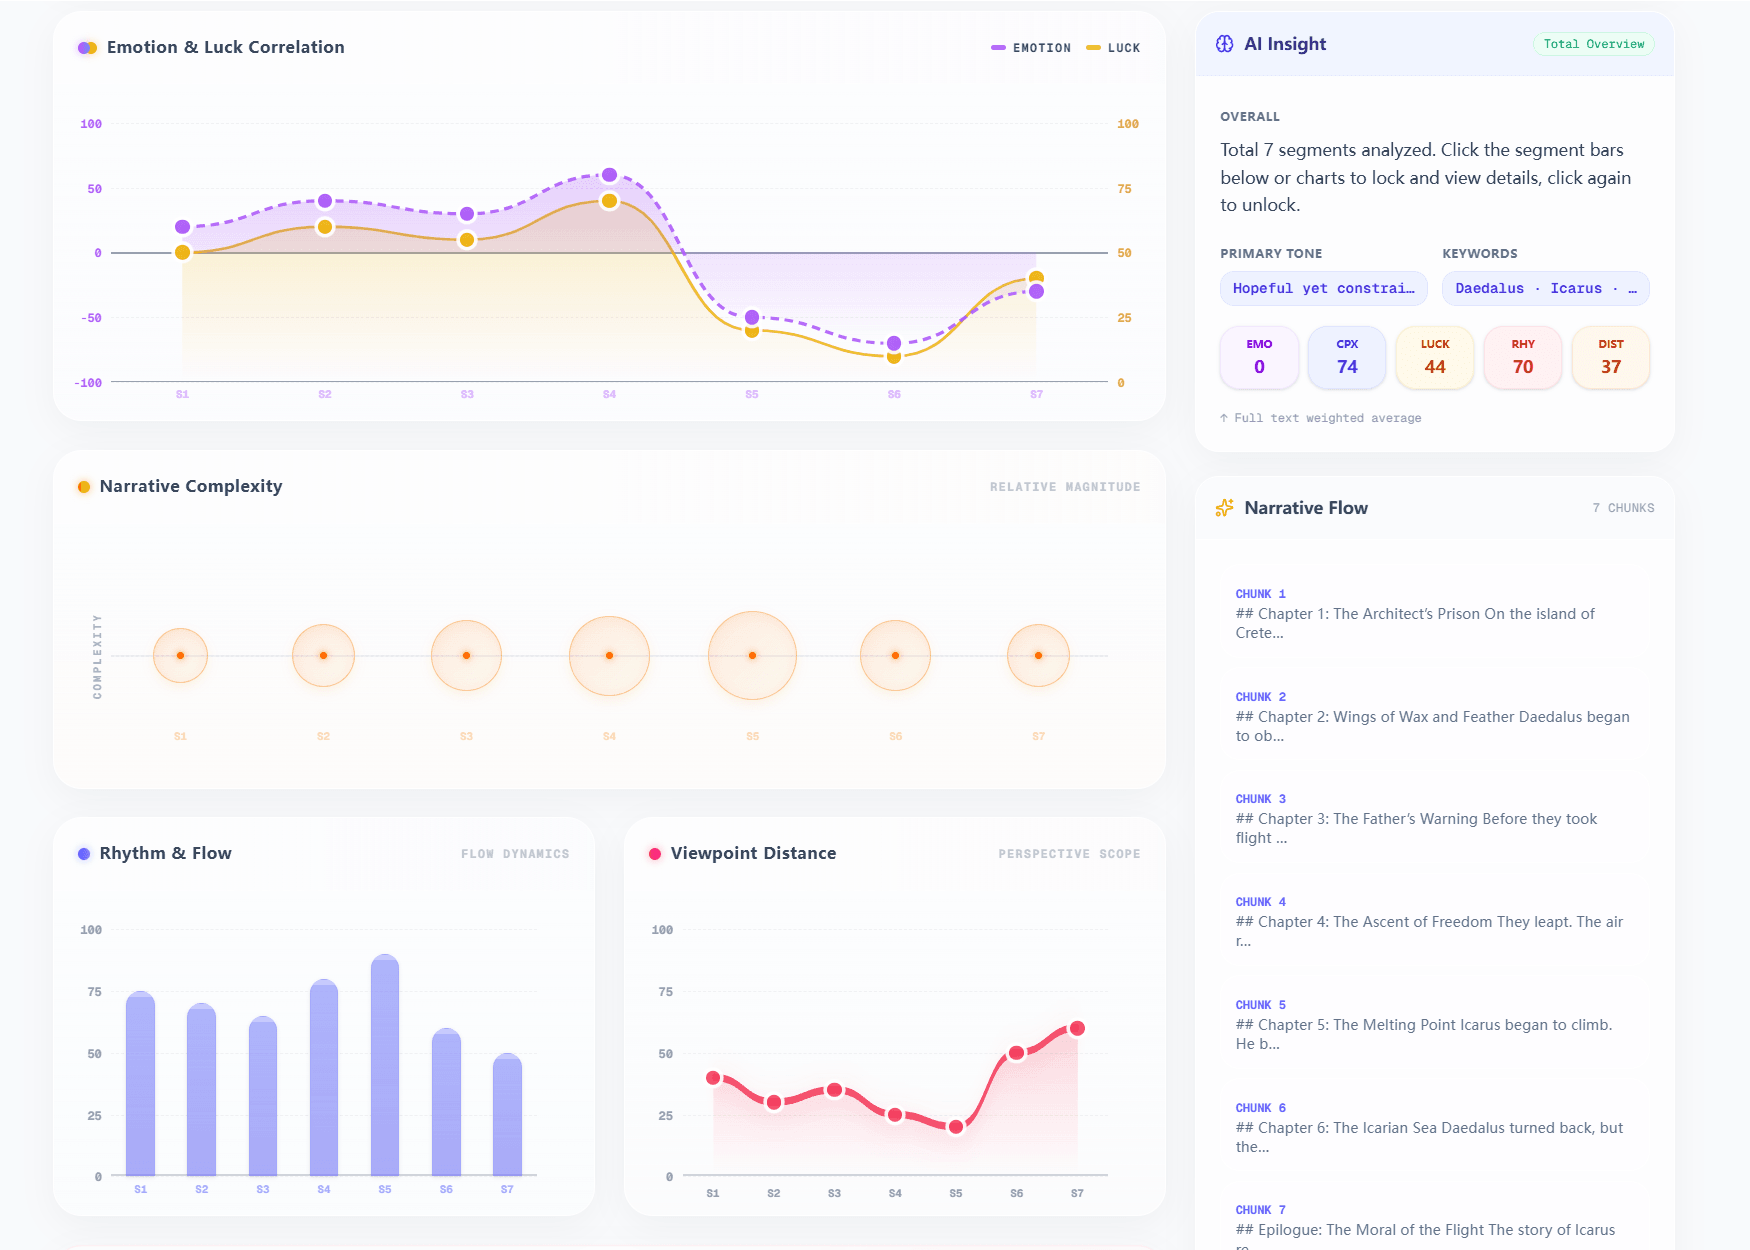Image resolution: width=1750 pixels, height=1250 pixels.
Task: Expand Chunk 1 The Architect's Prison
Action: 1433,613
